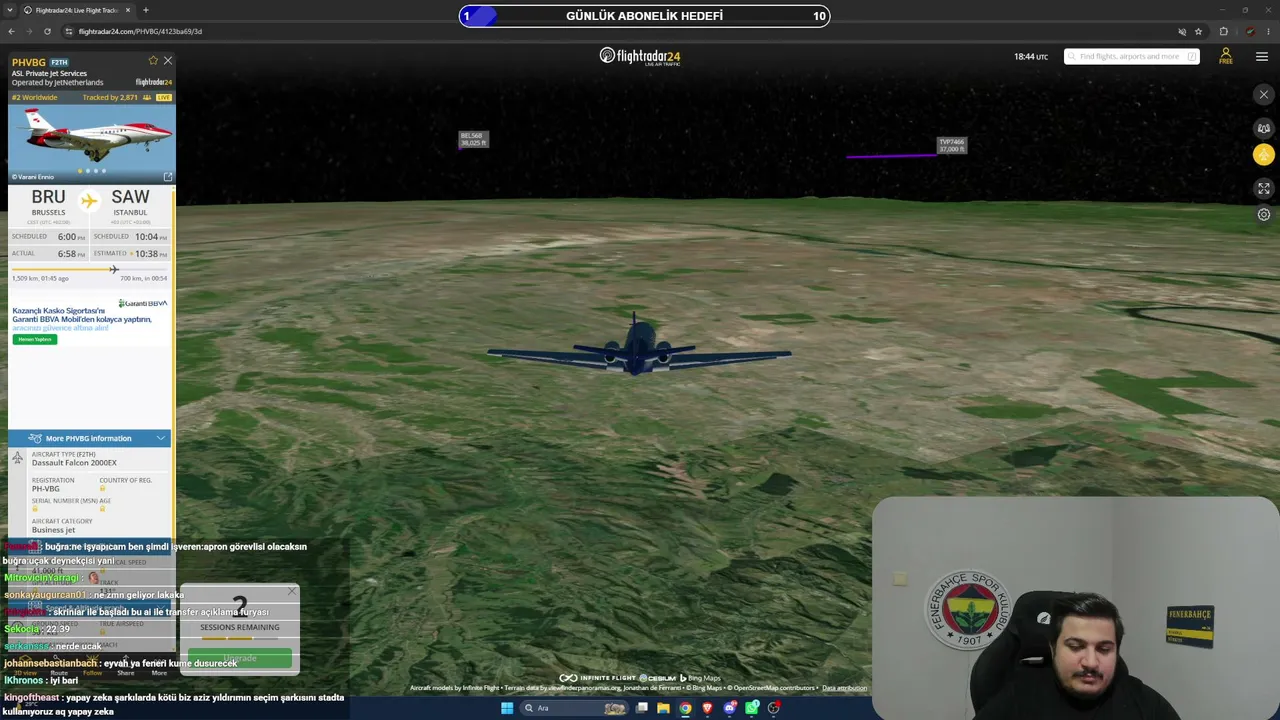
Task: Click the yellow LIVE badge
Action: pos(163,98)
